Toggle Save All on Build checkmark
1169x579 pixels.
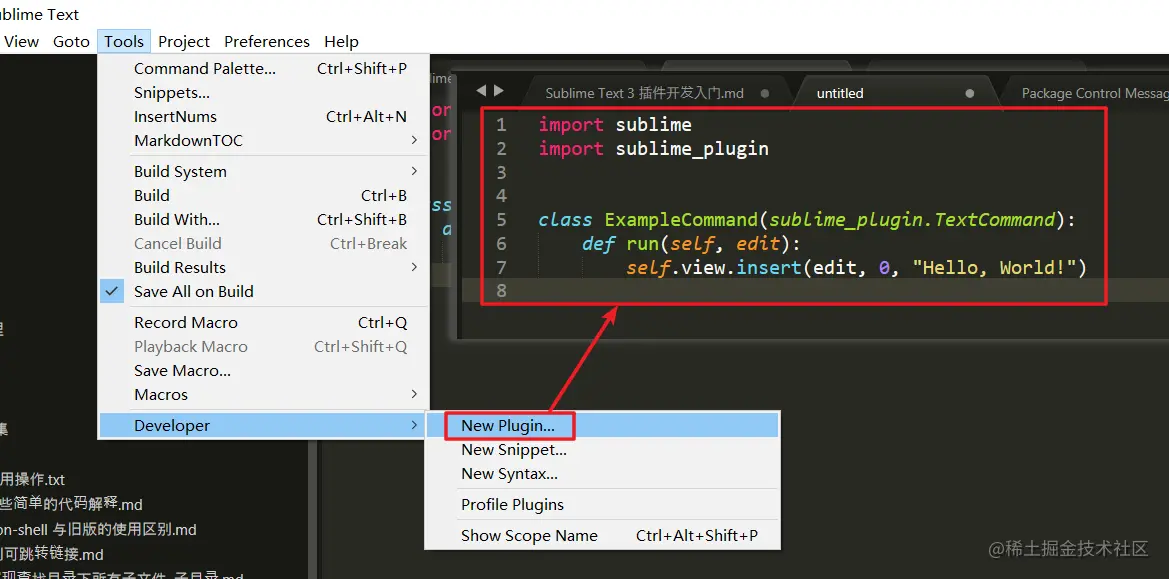tap(263, 291)
